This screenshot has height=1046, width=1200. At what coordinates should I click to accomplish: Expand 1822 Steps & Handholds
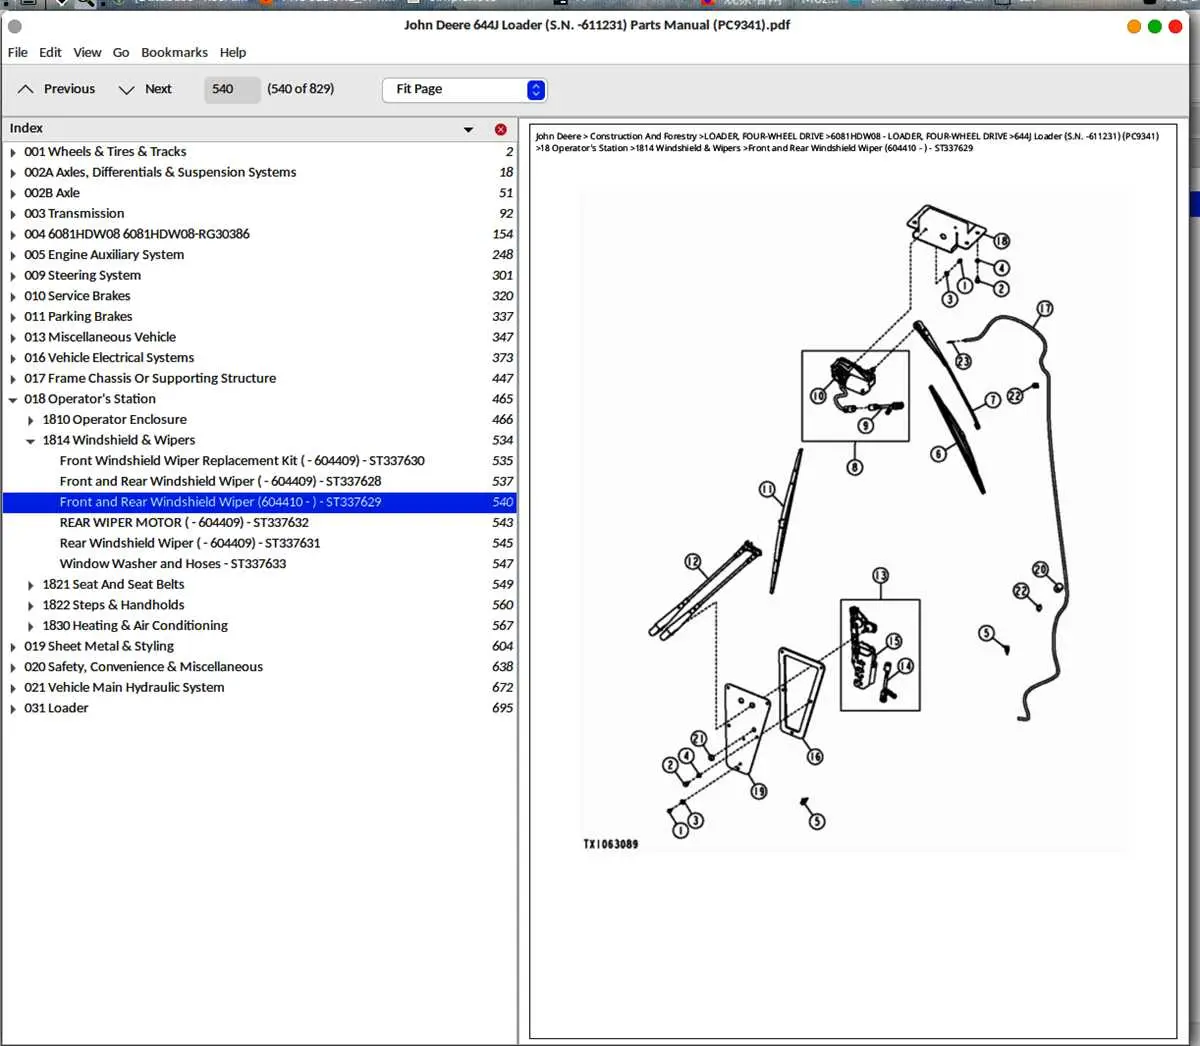[x=31, y=605]
